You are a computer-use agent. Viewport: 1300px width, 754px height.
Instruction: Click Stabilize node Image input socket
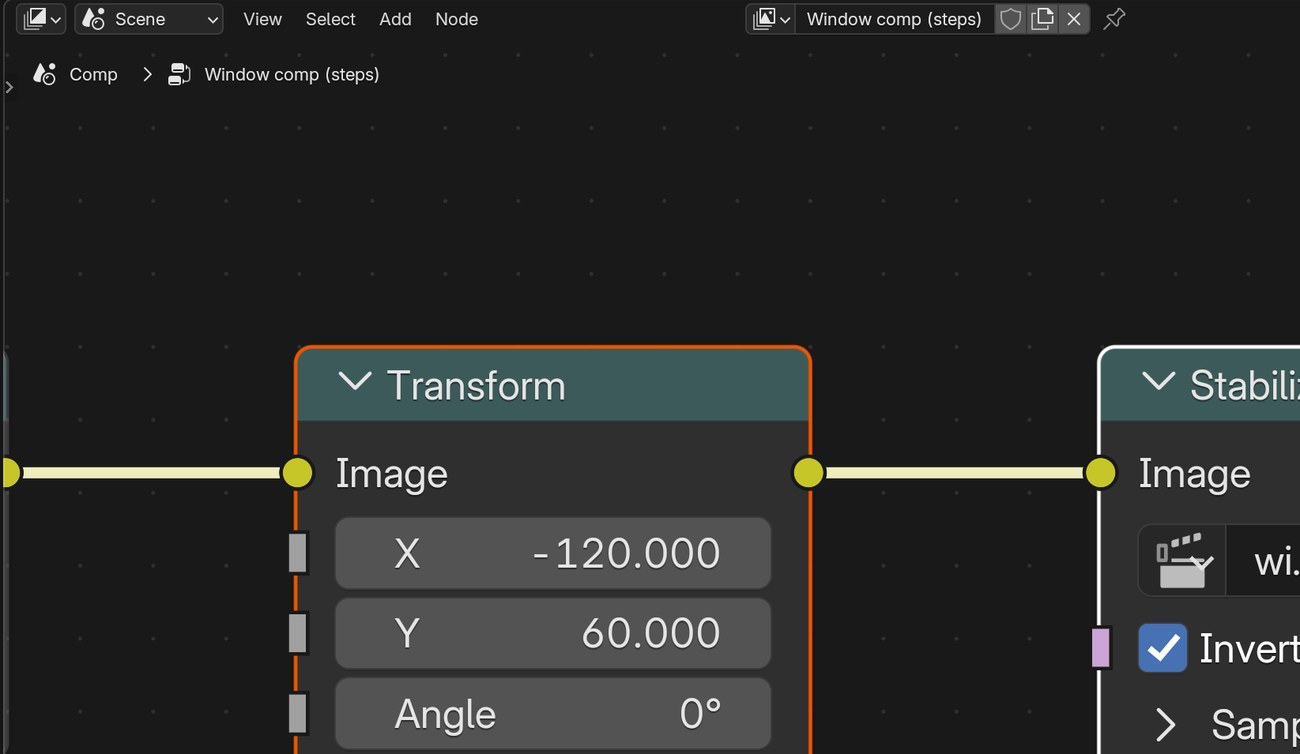pyautogui.click(x=1101, y=473)
